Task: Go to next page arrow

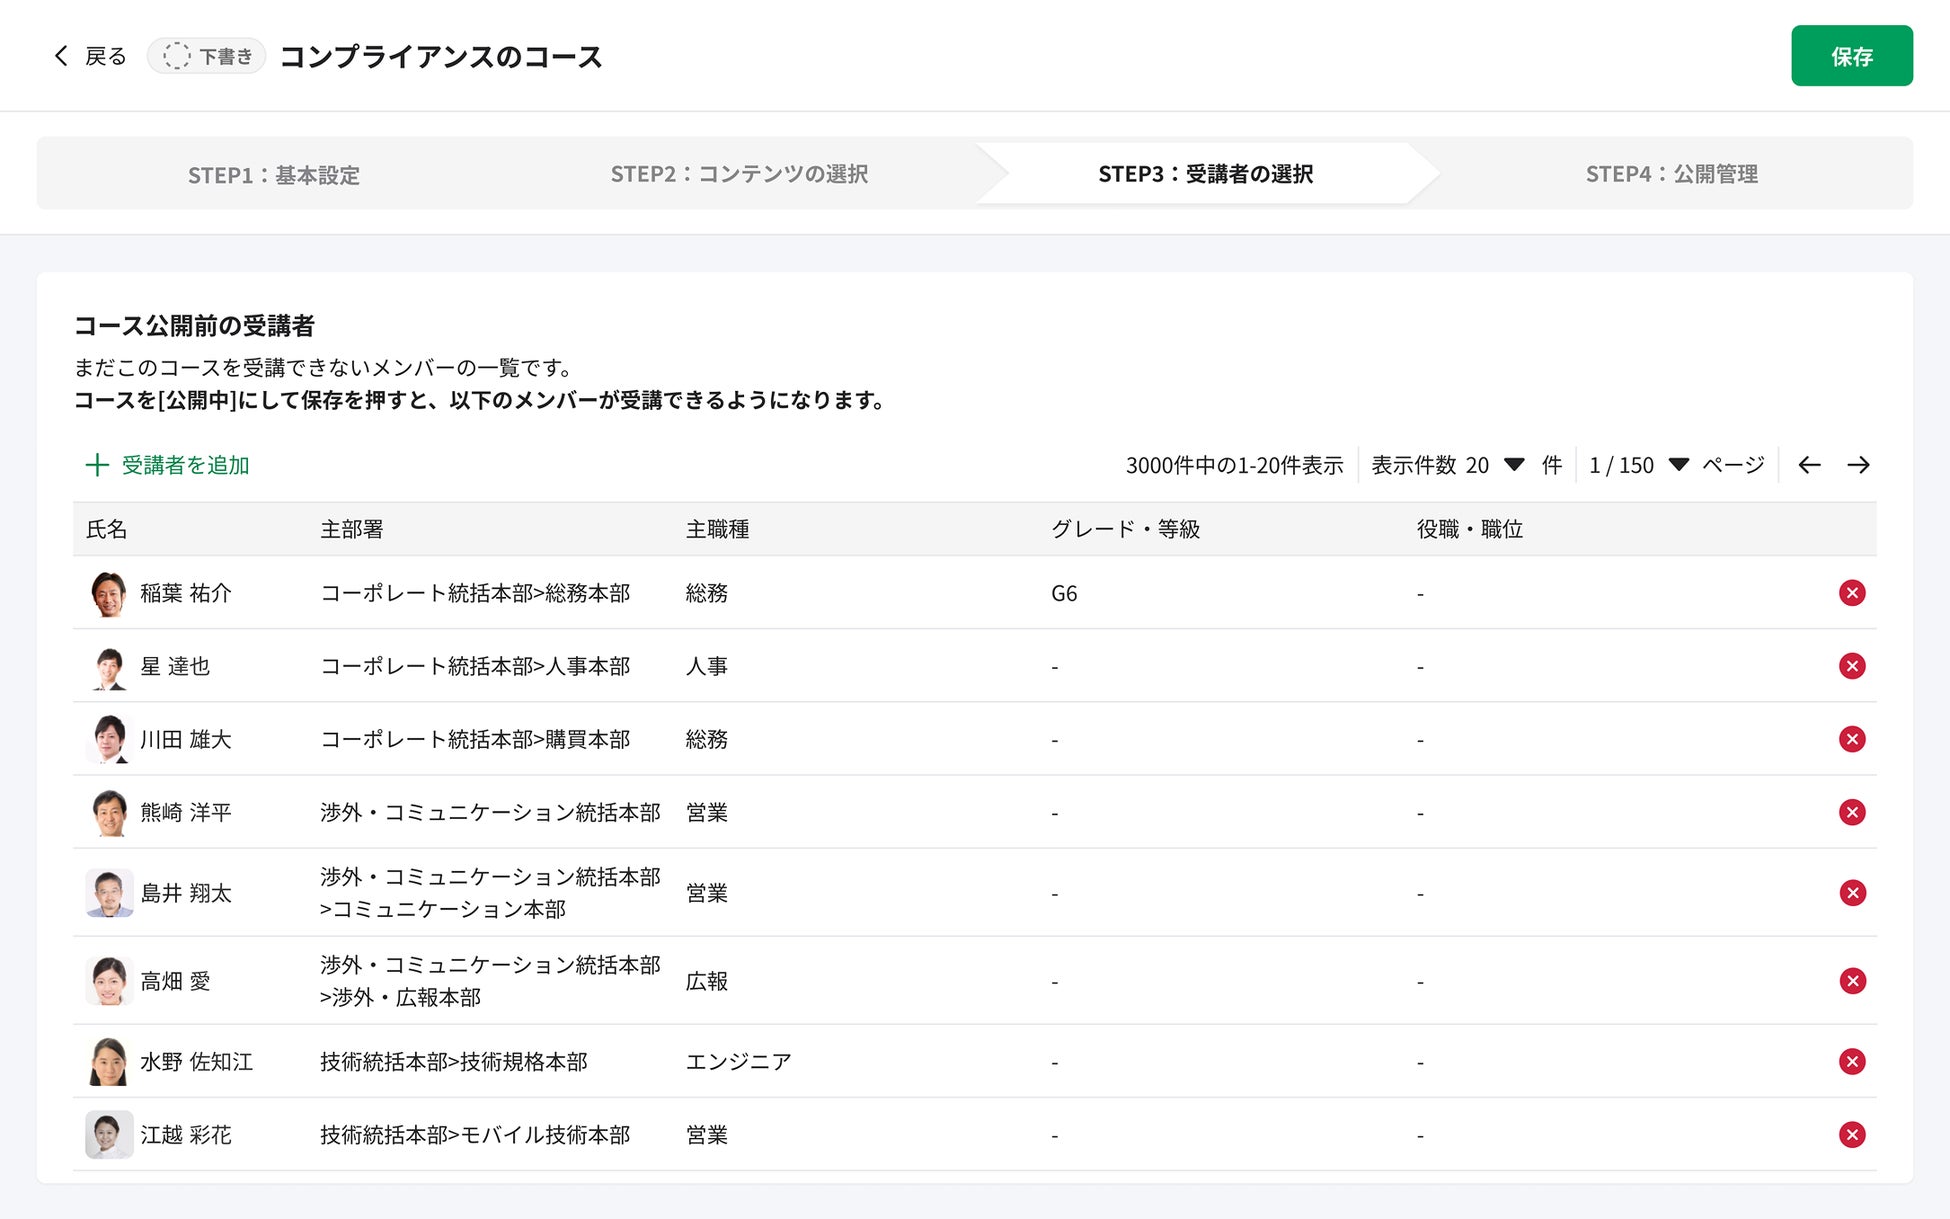Action: pyautogui.click(x=1858, y=465)
